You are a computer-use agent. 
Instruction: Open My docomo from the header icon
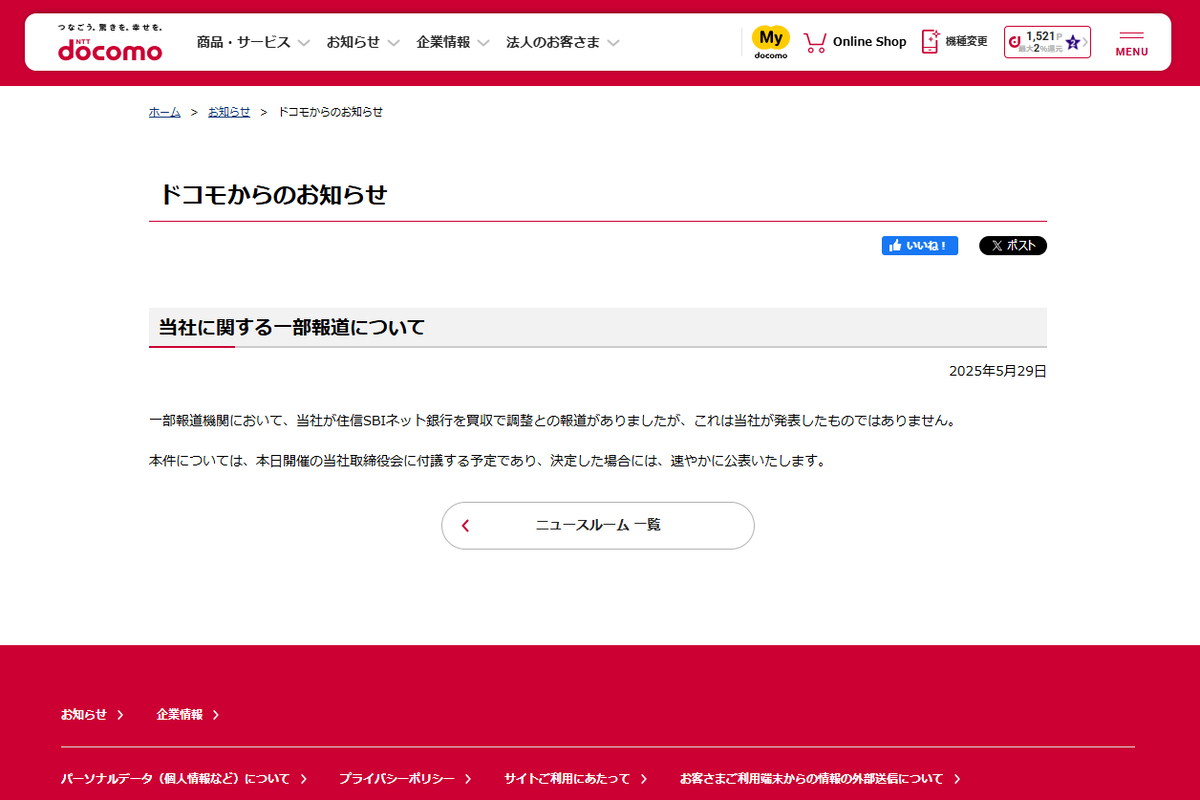point(769,41)
